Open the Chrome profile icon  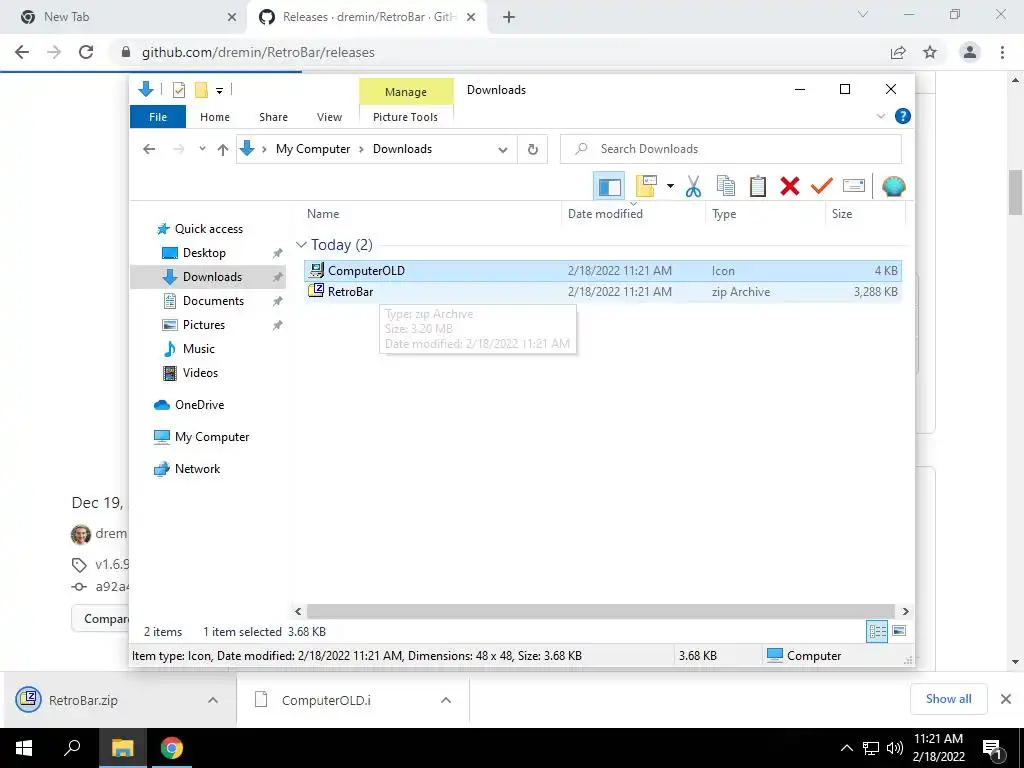pyautogui.click(x=970, y=52)
